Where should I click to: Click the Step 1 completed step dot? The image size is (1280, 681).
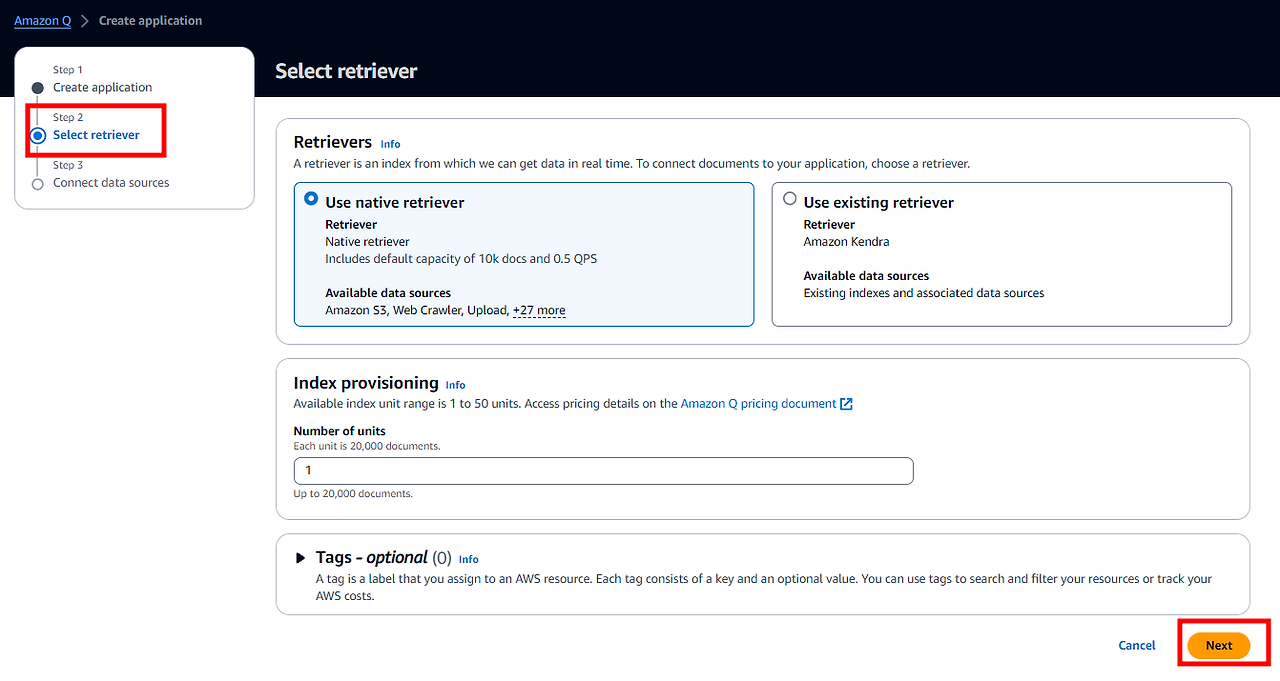38,88
